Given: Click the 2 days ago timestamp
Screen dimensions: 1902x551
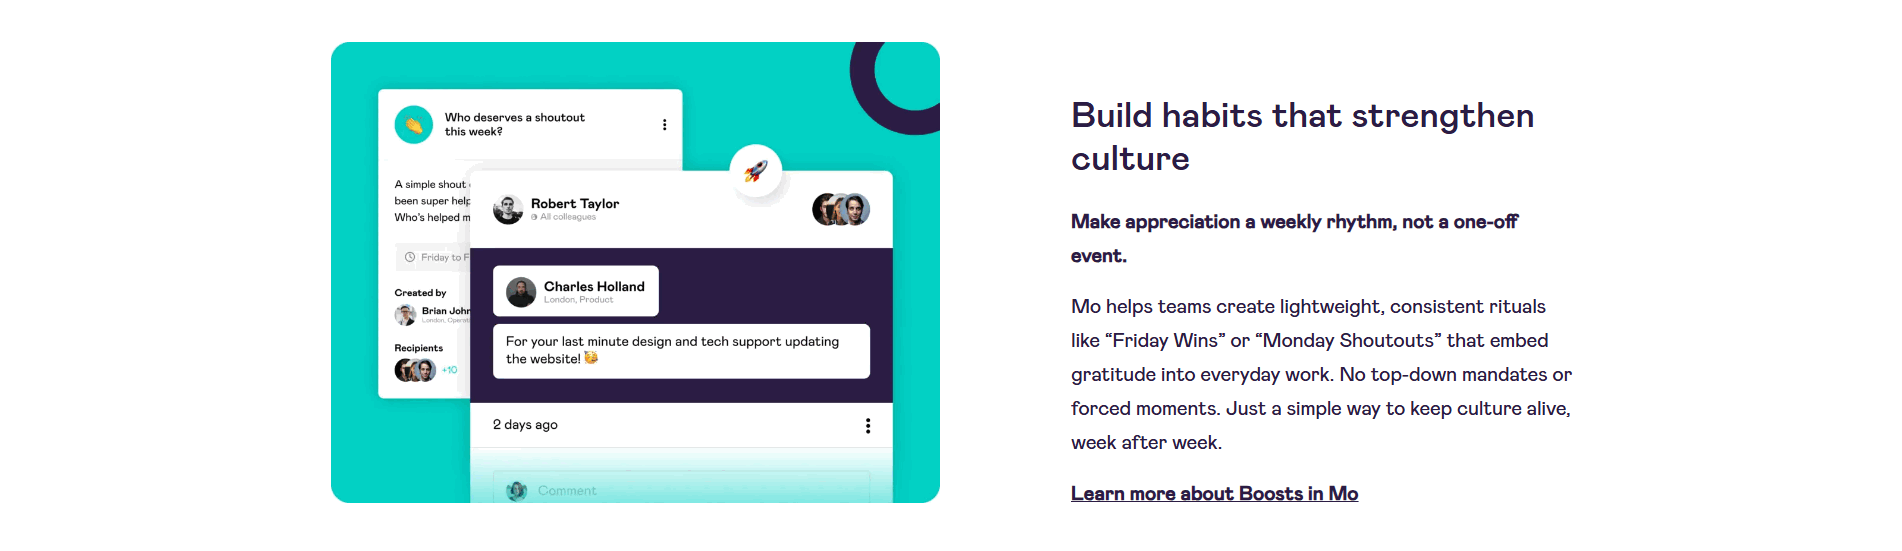Looking at the screenshot, I should (x=525, y=424).
